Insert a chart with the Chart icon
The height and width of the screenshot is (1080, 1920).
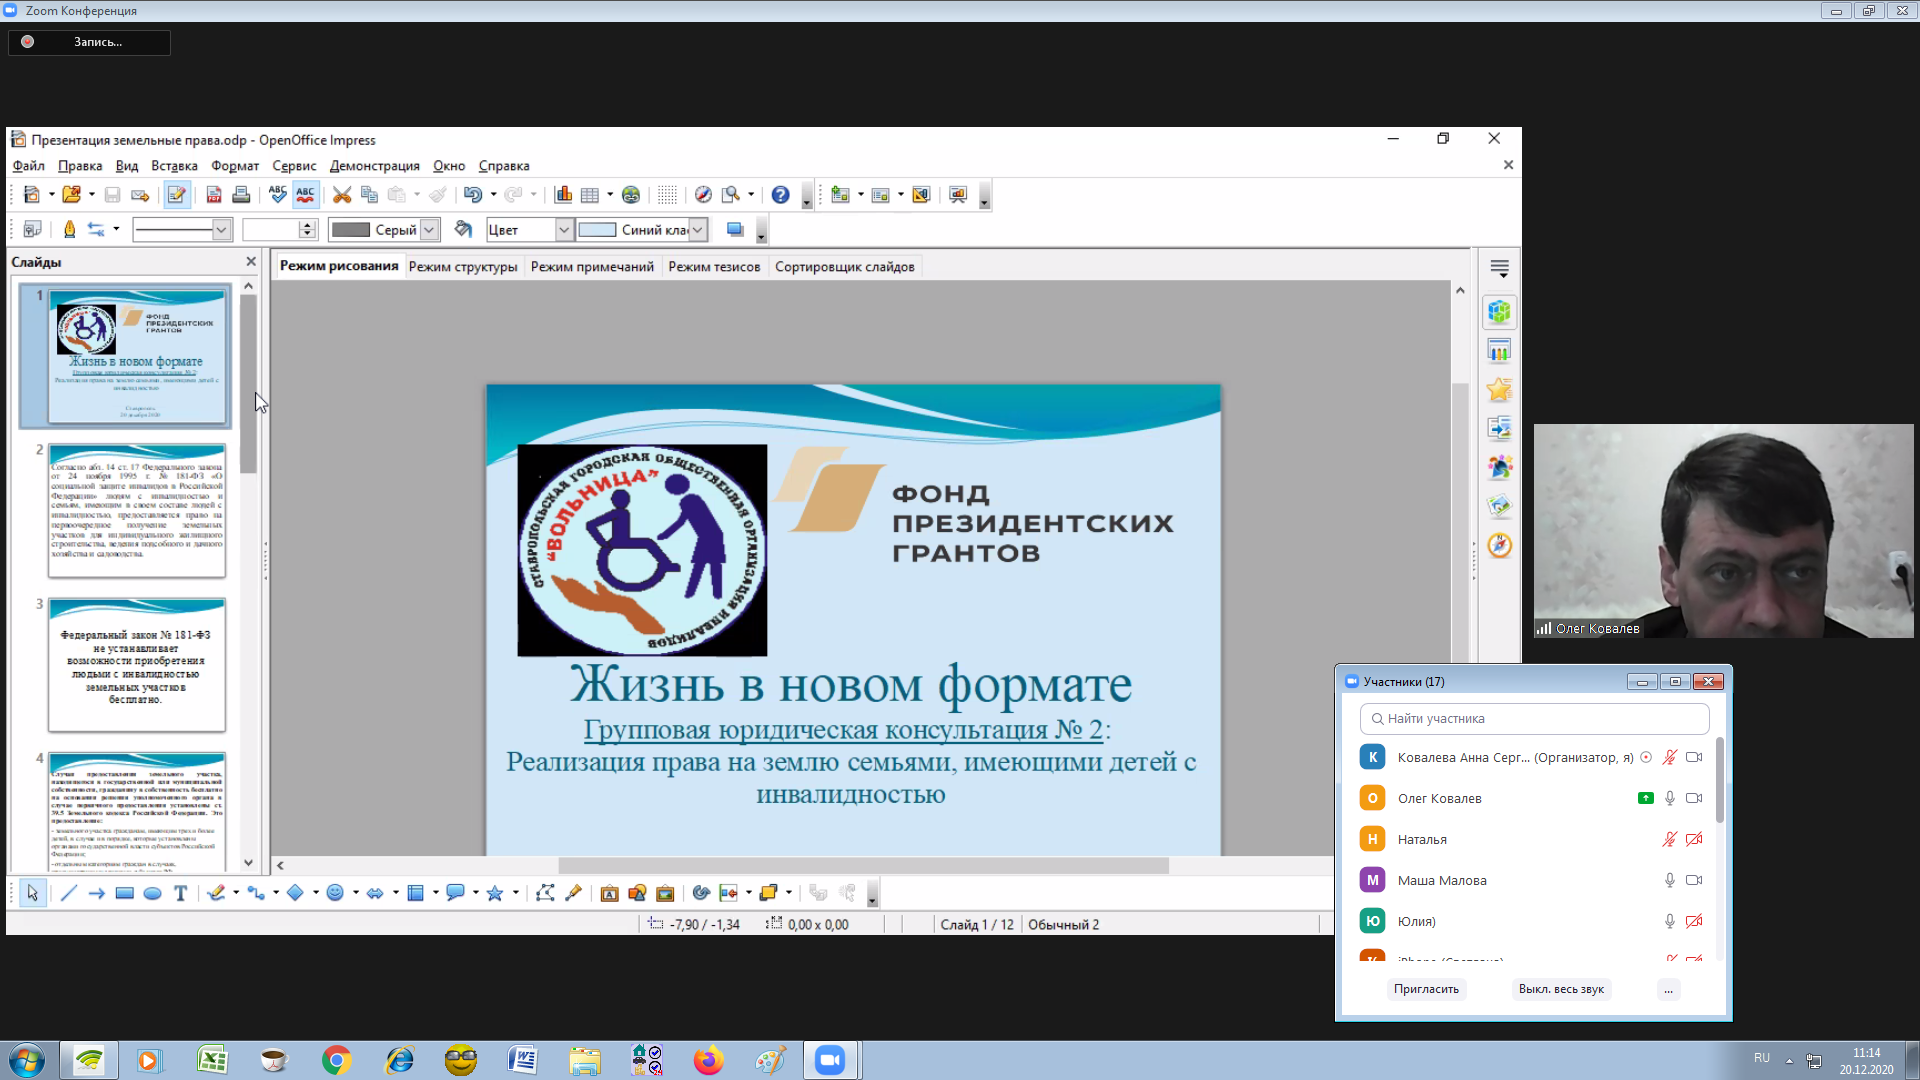[x=563, y=195]
